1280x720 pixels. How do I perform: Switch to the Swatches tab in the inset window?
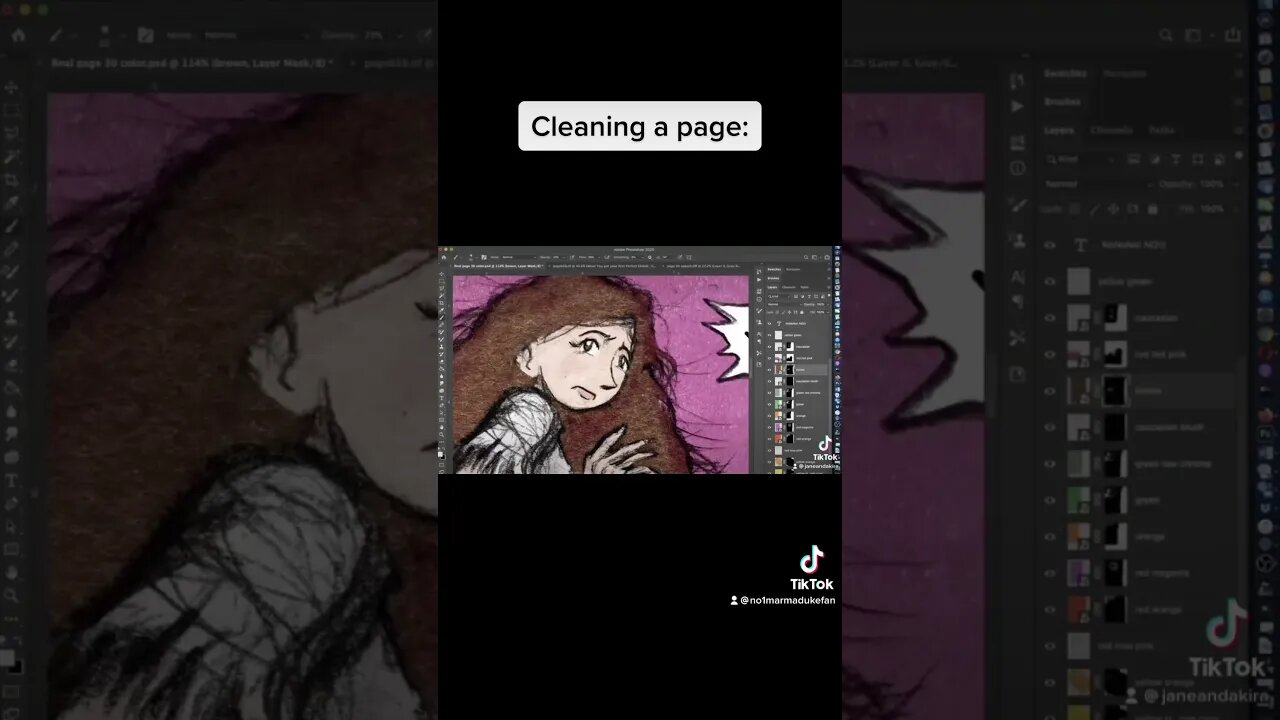[x=774, y=270]
